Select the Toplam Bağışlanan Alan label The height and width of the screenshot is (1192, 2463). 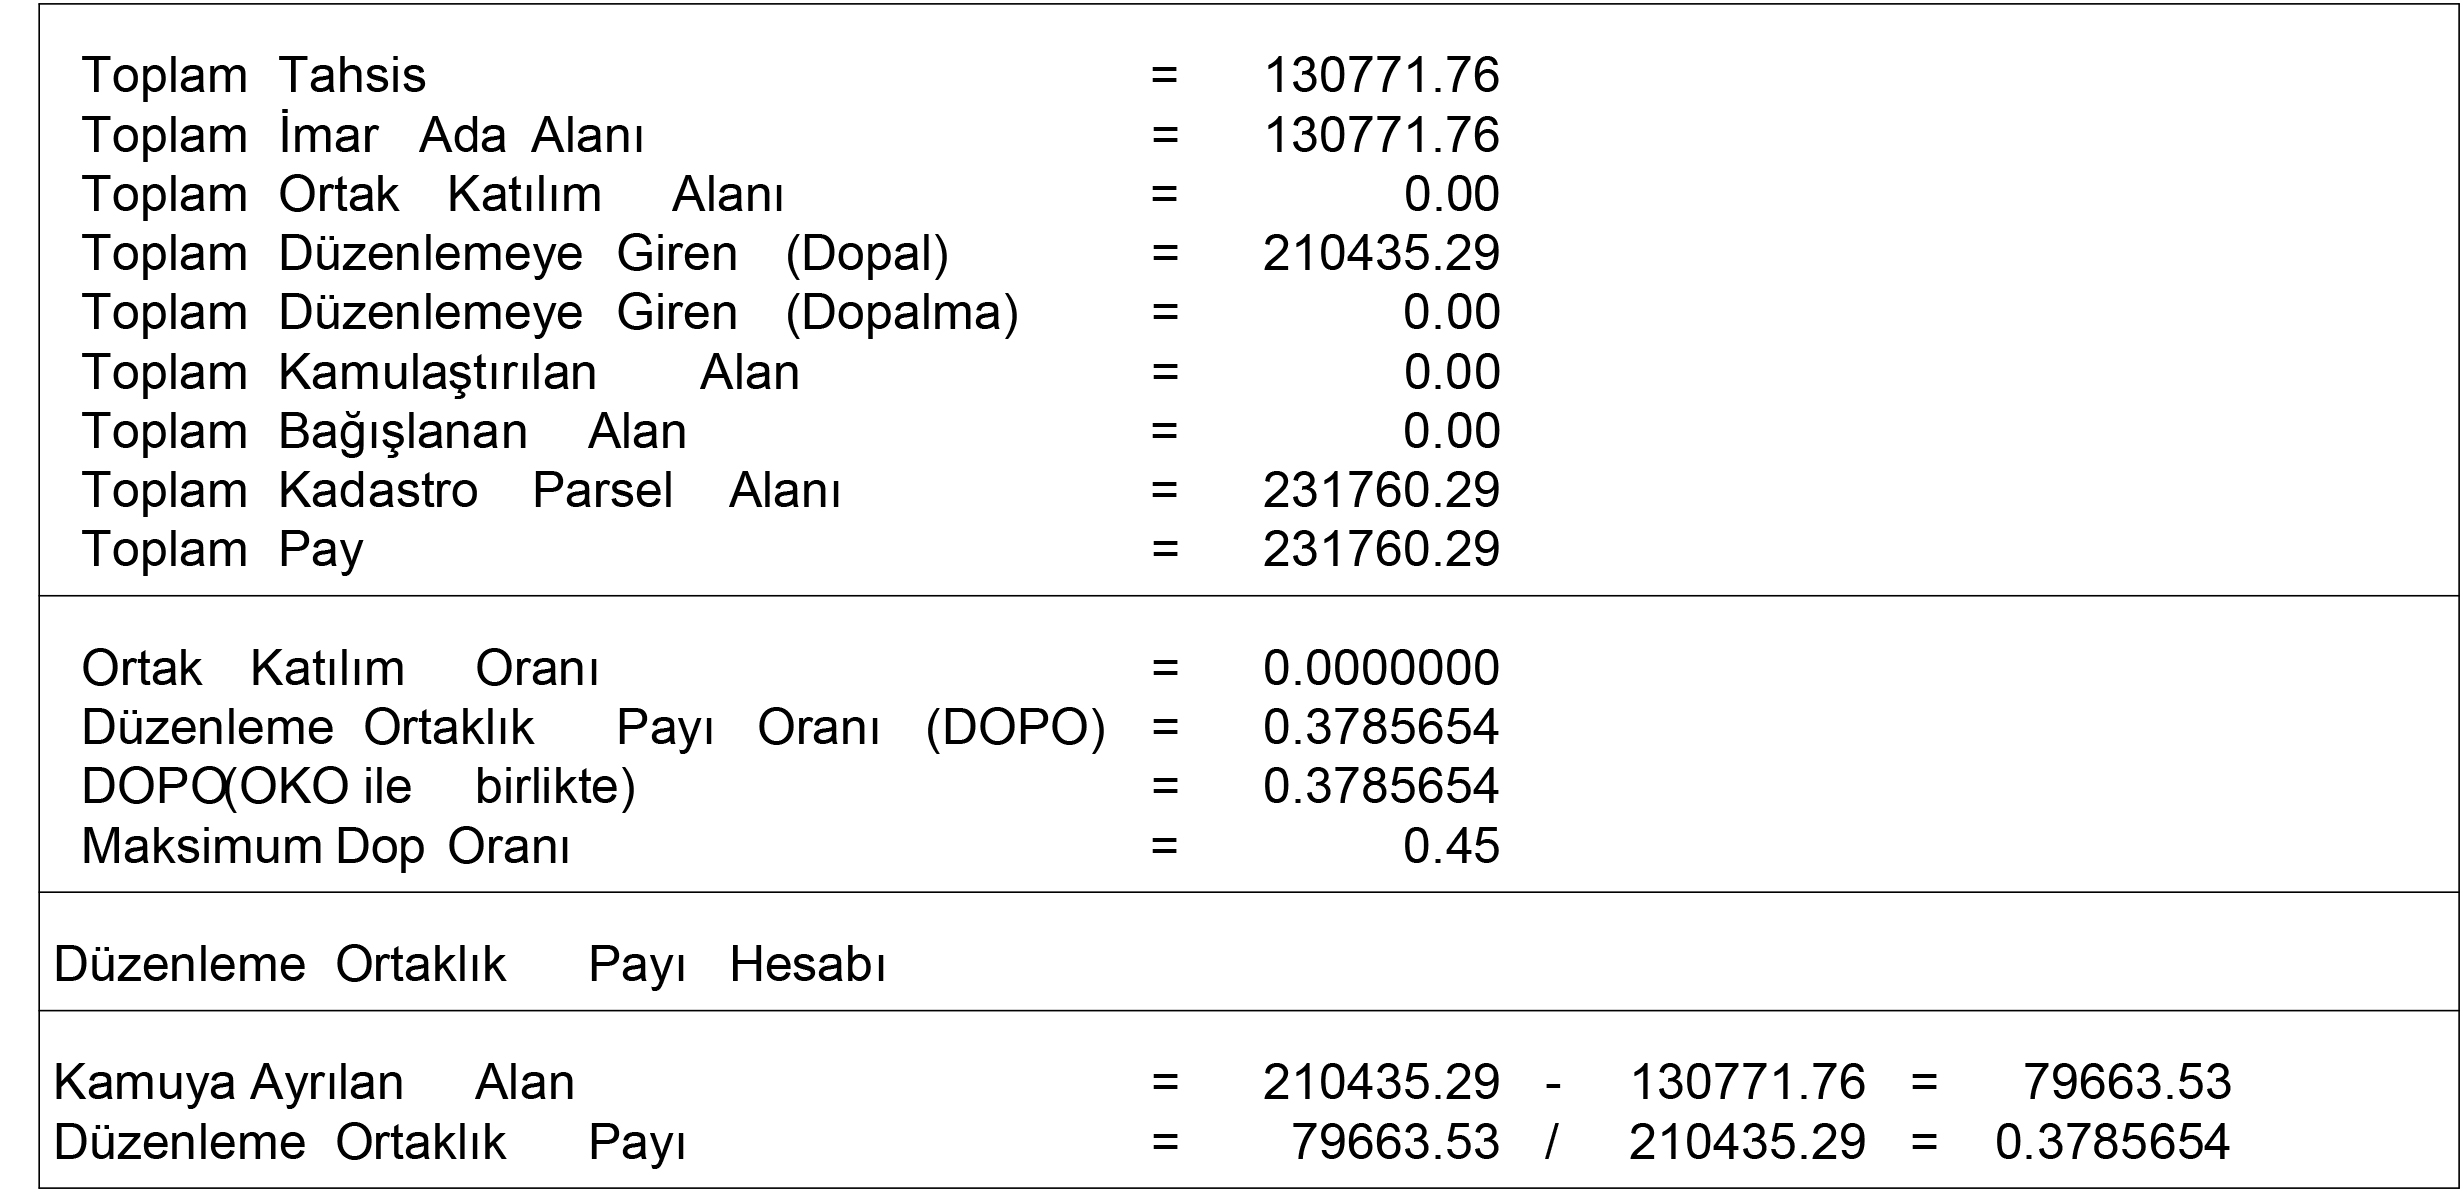(385, 431)
